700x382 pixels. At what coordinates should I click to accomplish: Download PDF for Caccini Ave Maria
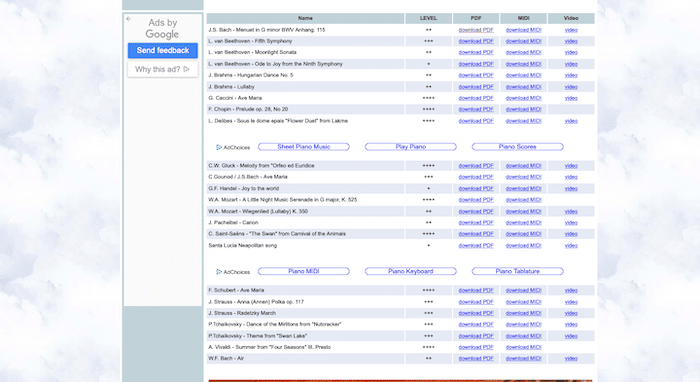point(476,98)
